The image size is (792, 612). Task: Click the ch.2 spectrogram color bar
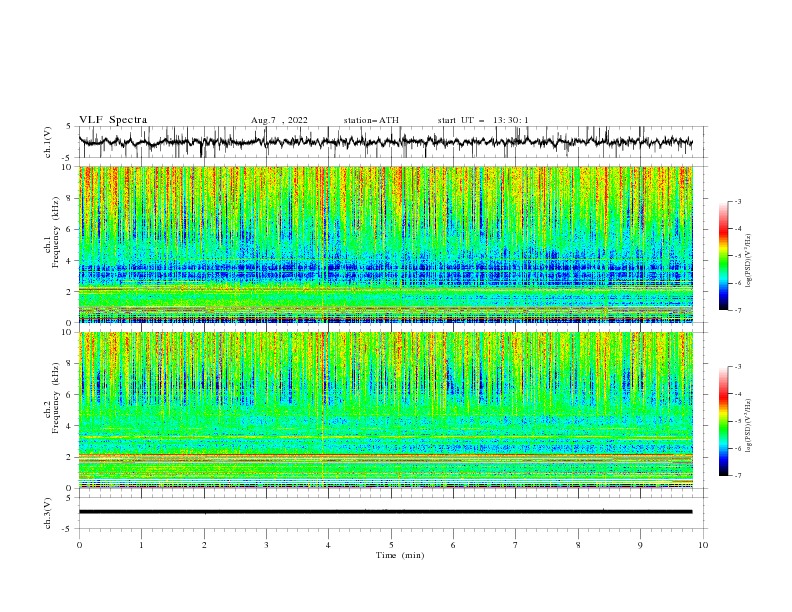[x=723, y=421]
